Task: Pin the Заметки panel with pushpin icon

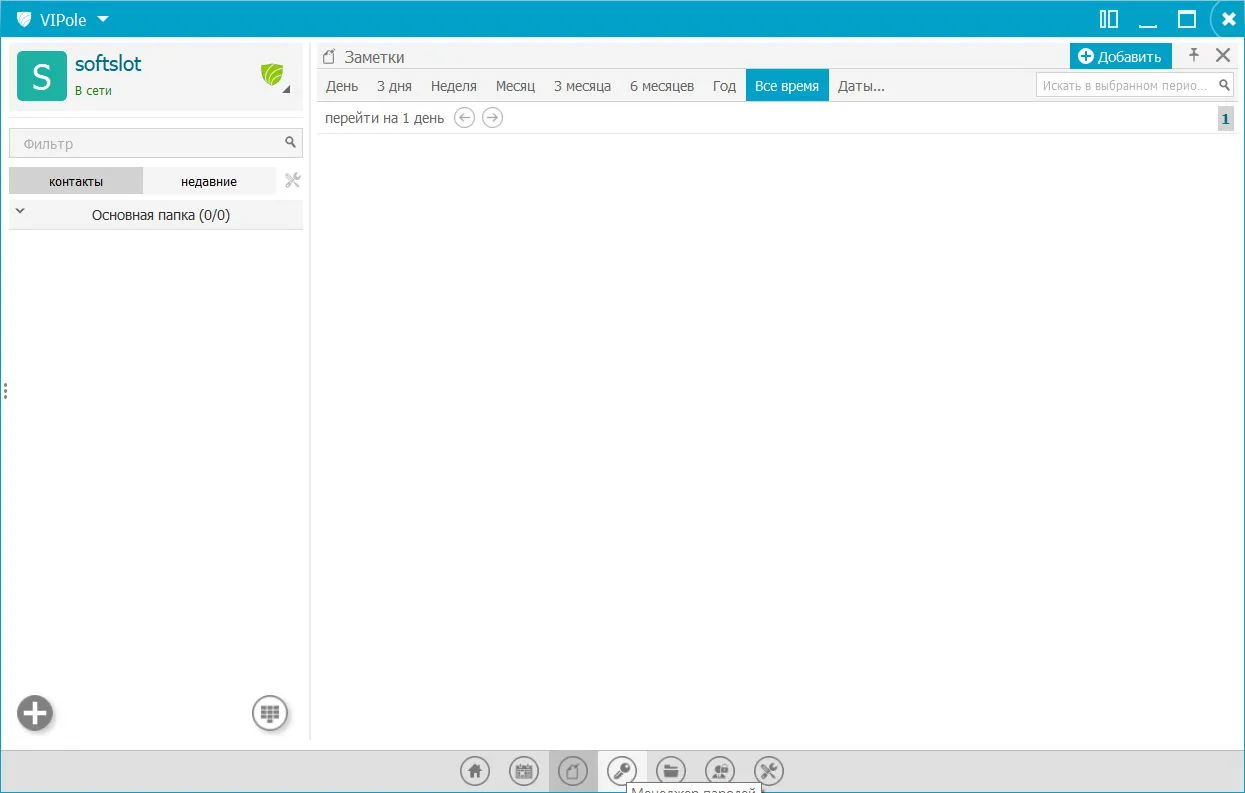Action: (x=1193, y=56)
